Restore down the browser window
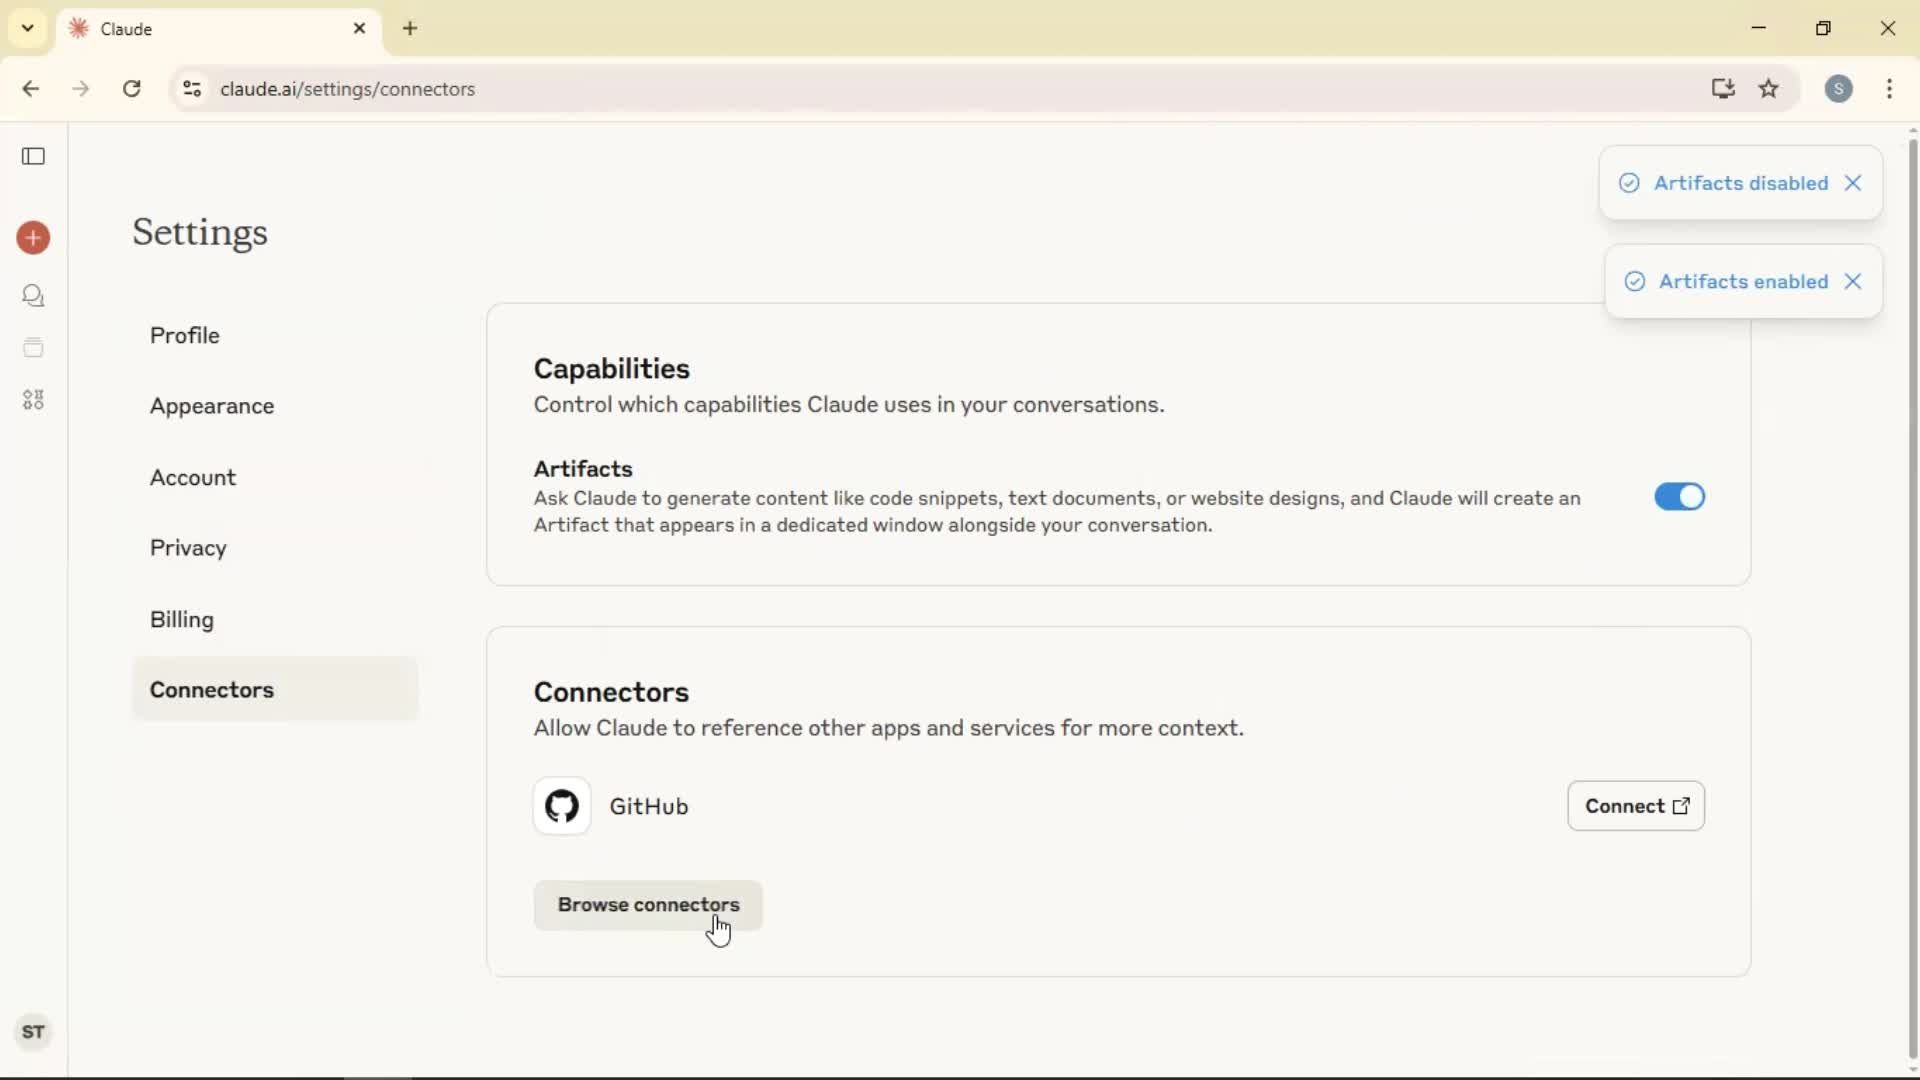 tap(1824, 28)
